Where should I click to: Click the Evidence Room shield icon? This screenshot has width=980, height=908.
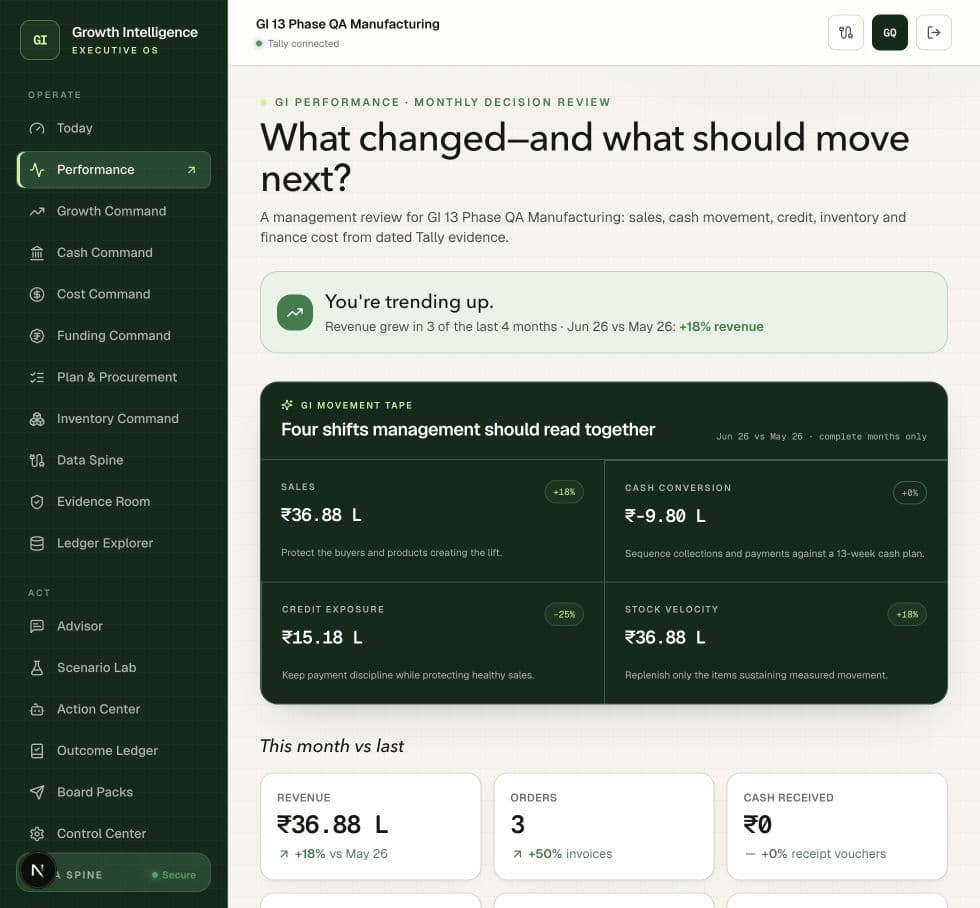pyautogui.click(x=37, y=502)
